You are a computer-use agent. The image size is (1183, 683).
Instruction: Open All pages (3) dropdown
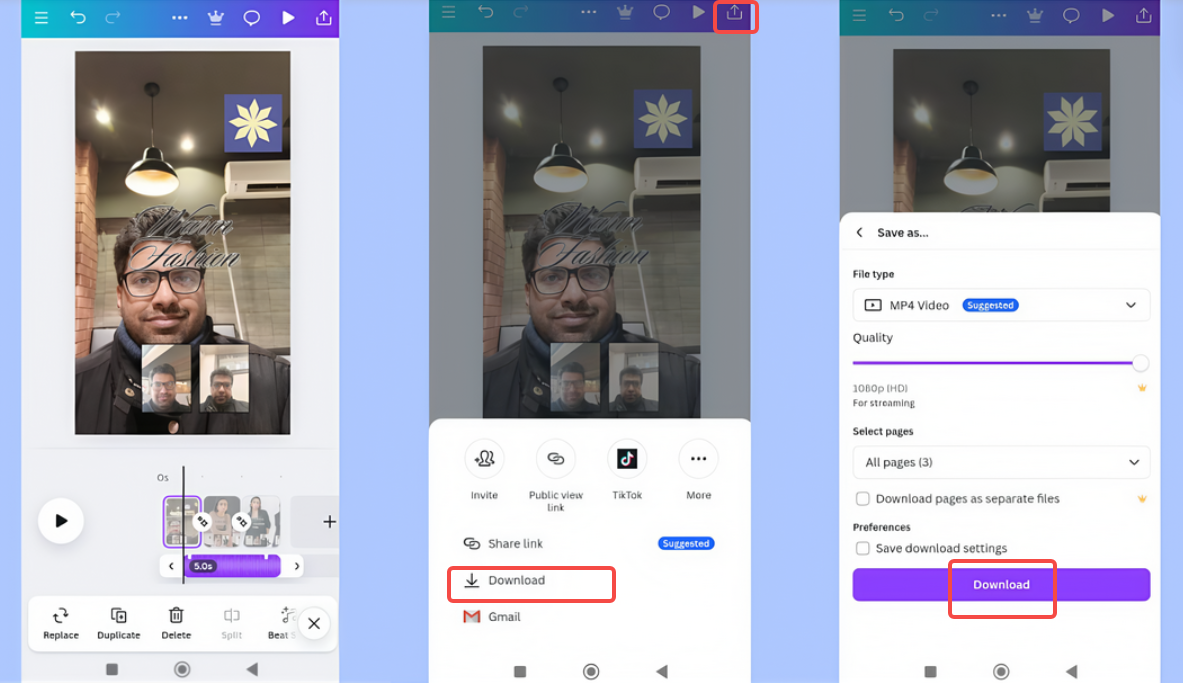coord(1001,462)
